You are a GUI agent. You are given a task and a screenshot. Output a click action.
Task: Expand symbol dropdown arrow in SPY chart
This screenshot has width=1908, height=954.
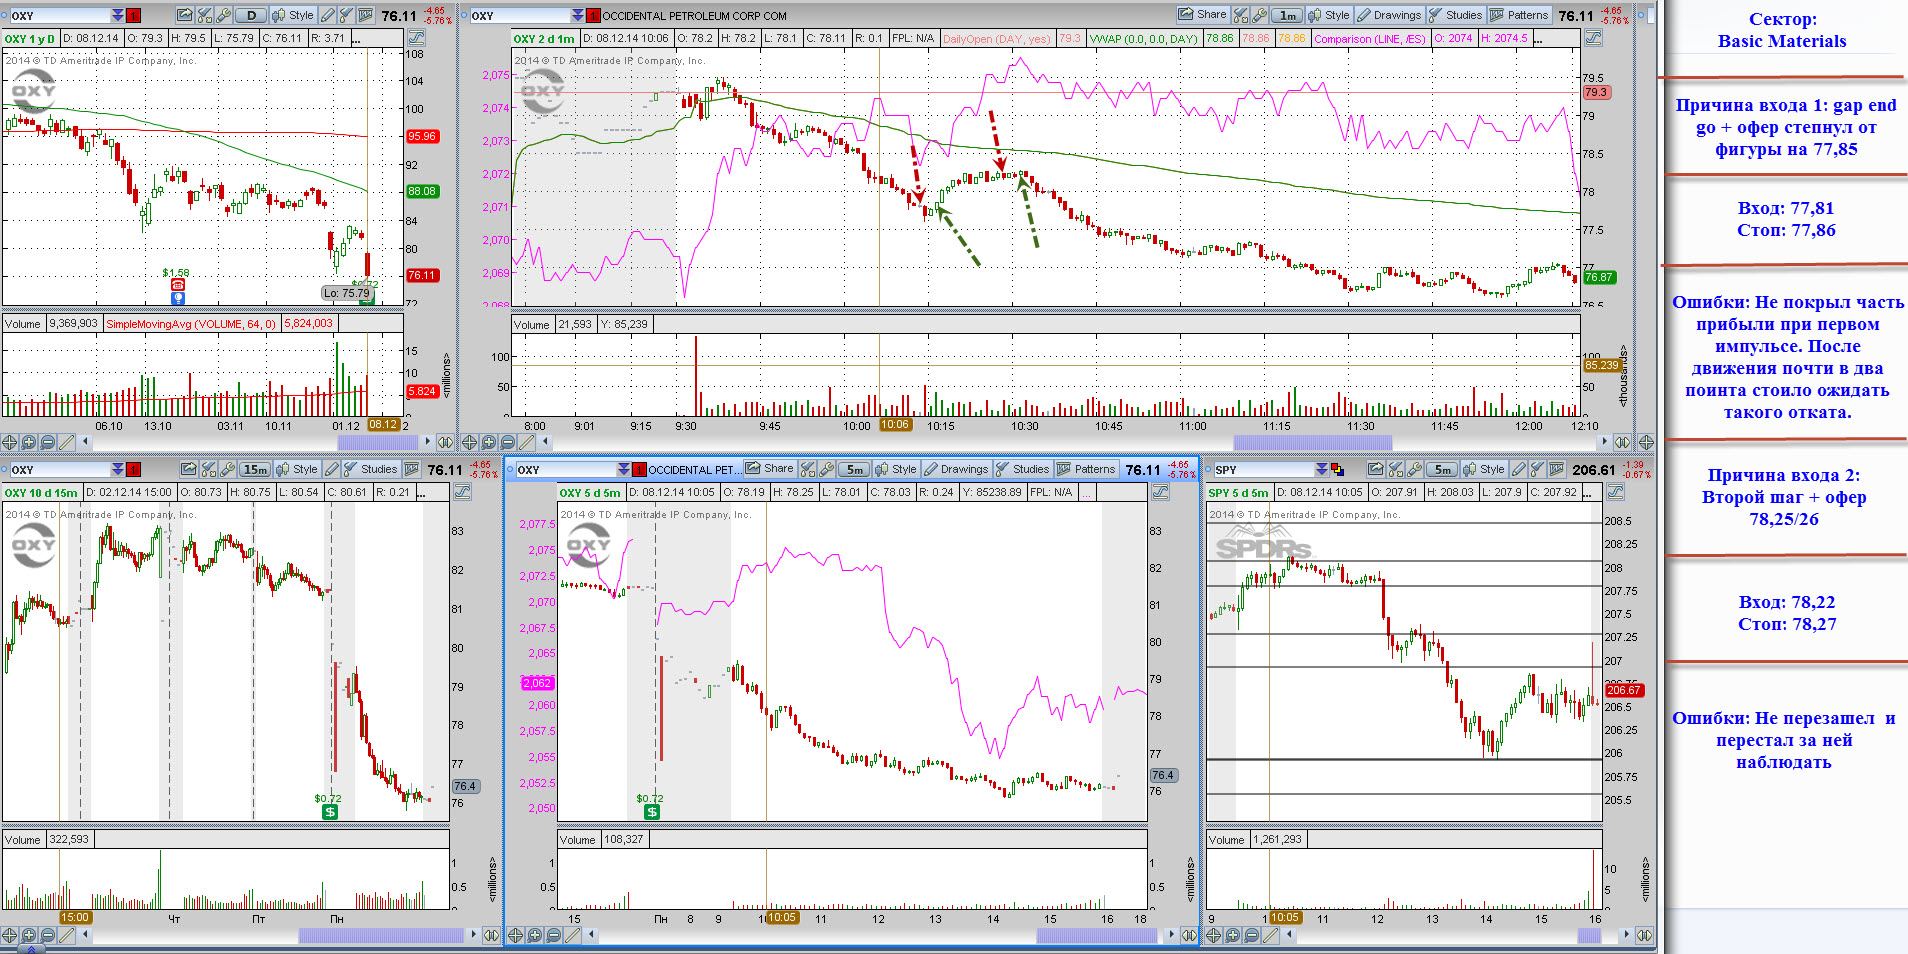(x=1321, y=469)
